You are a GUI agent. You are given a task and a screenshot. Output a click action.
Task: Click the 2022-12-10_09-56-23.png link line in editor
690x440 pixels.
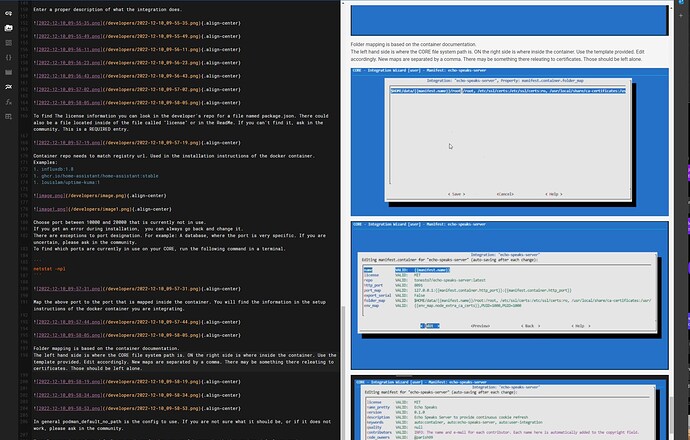137,62
